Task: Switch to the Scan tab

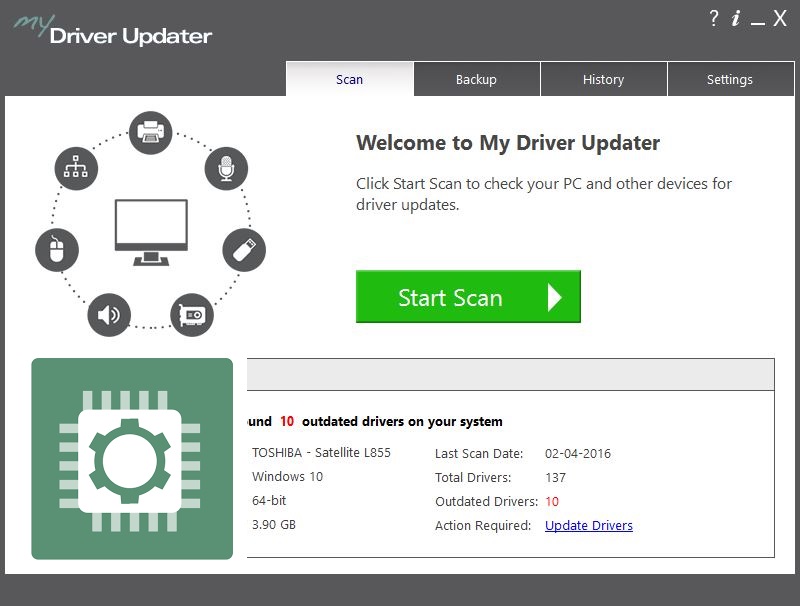Action: 349,79
